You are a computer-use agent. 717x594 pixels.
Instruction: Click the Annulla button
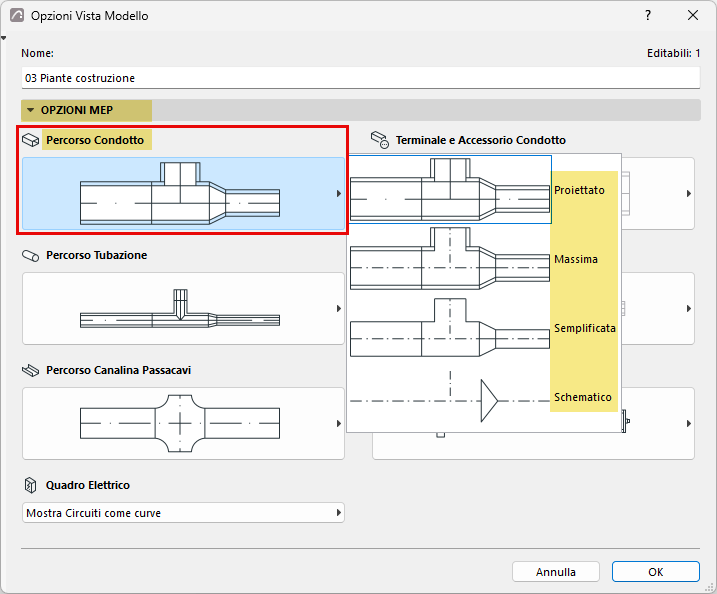coord(556,572)
